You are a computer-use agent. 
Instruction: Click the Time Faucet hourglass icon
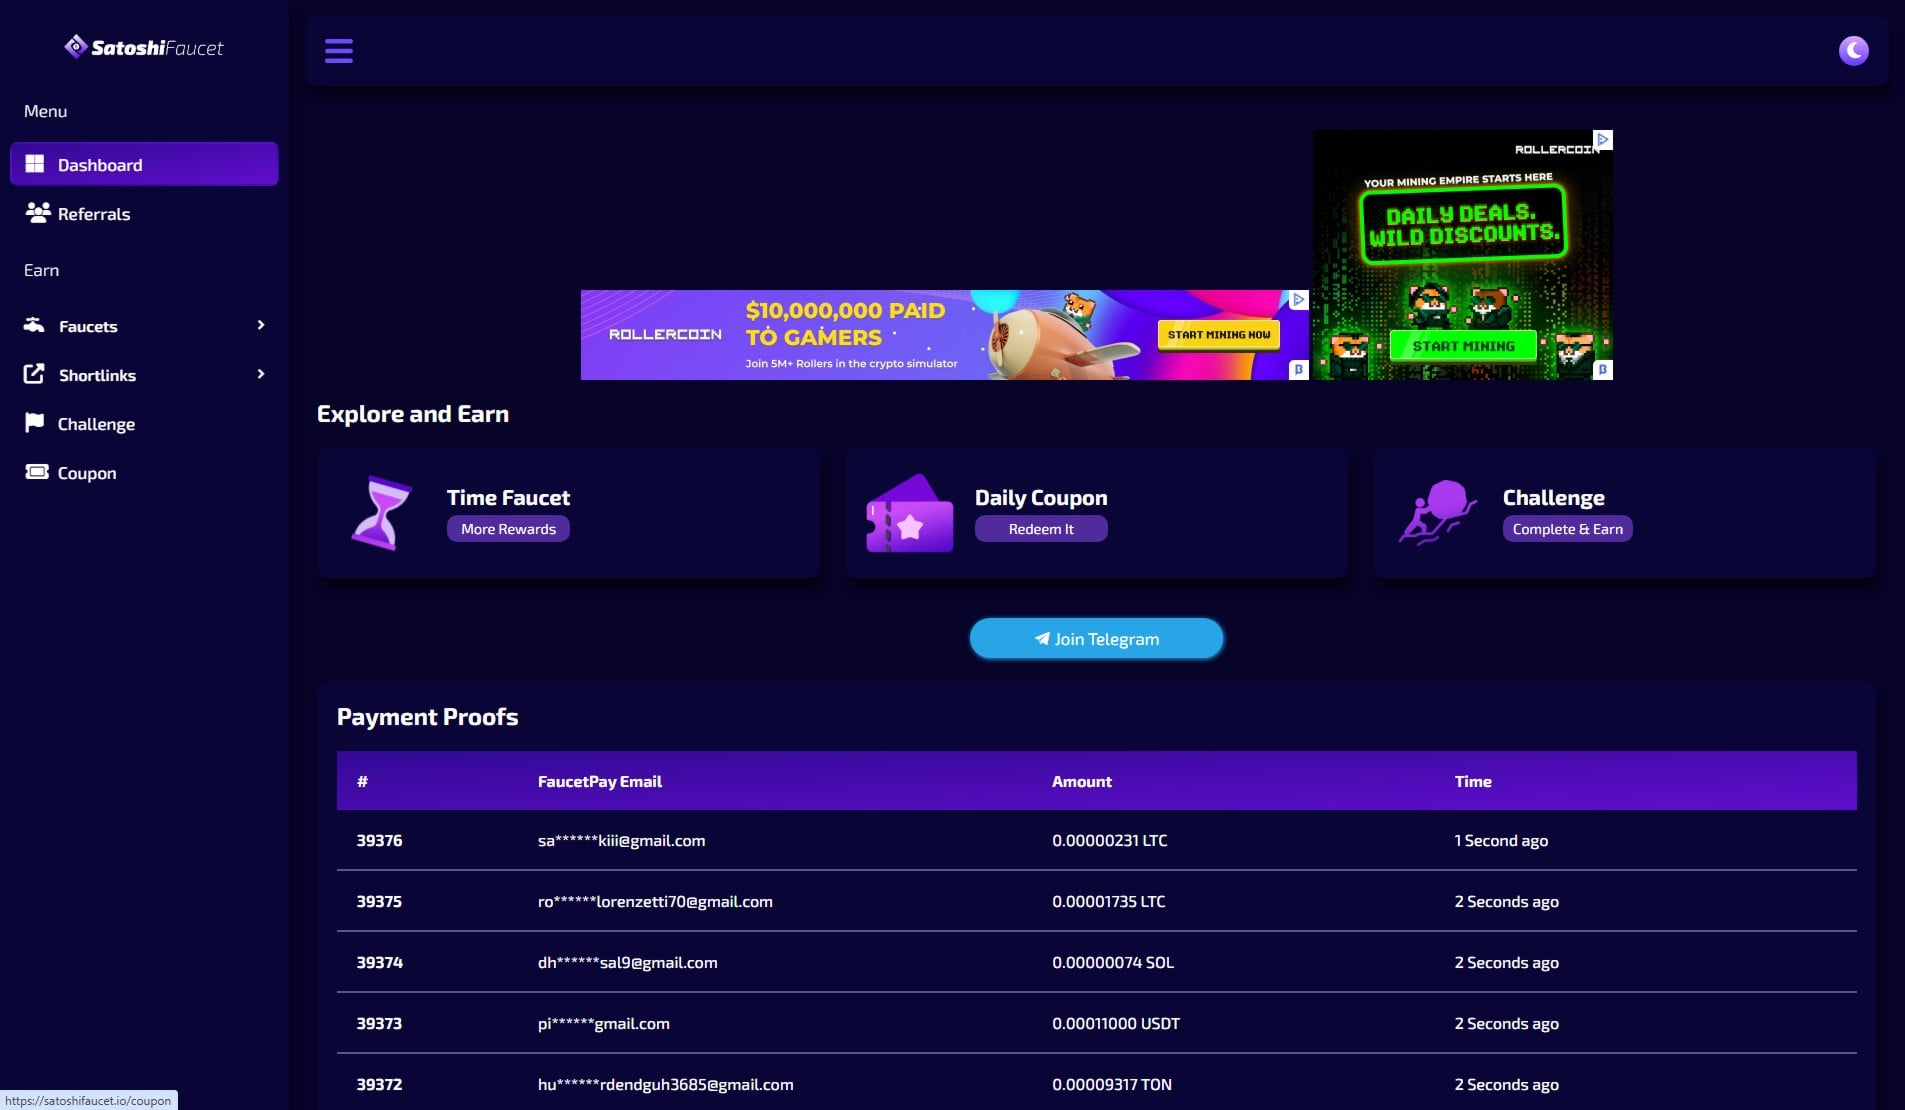tap(381, 512)
